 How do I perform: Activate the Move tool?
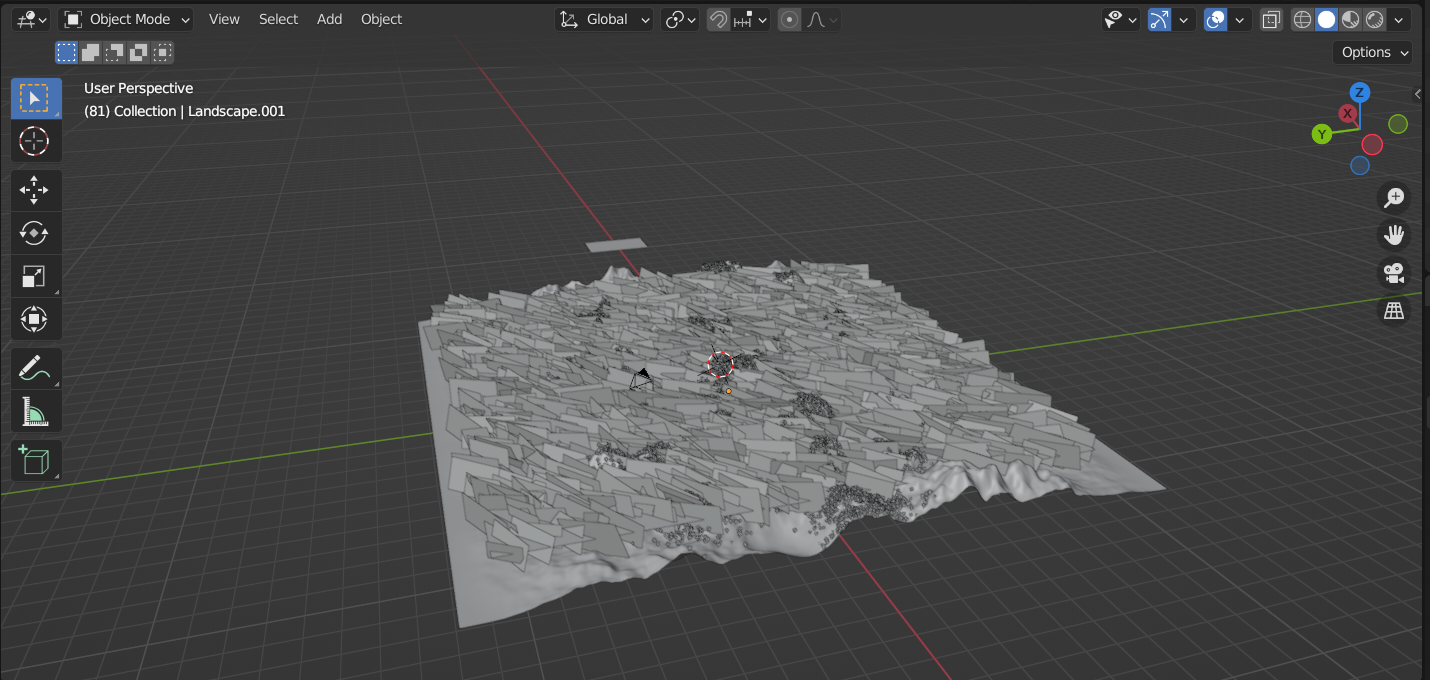pyautogui.click(x=35, y=189)
